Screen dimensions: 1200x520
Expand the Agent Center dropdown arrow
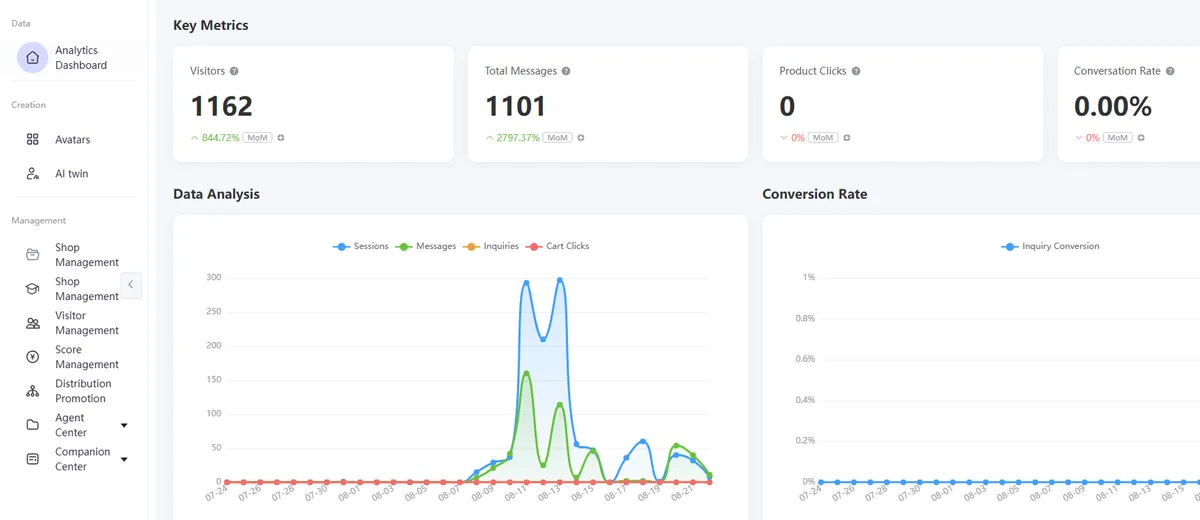(124, 425)
